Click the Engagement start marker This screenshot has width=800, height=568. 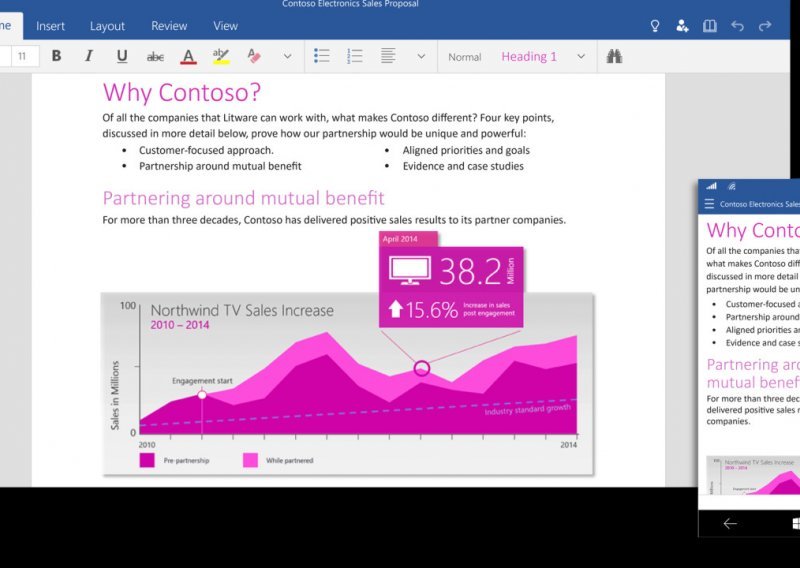(x=202, y=394)
